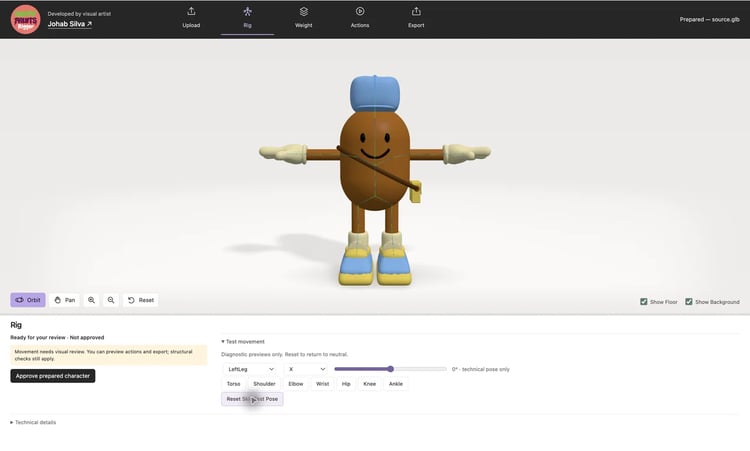This screenshot has width=750, height=451.
Task: Activate the Orbit camera tool
Action: [28, 300]
